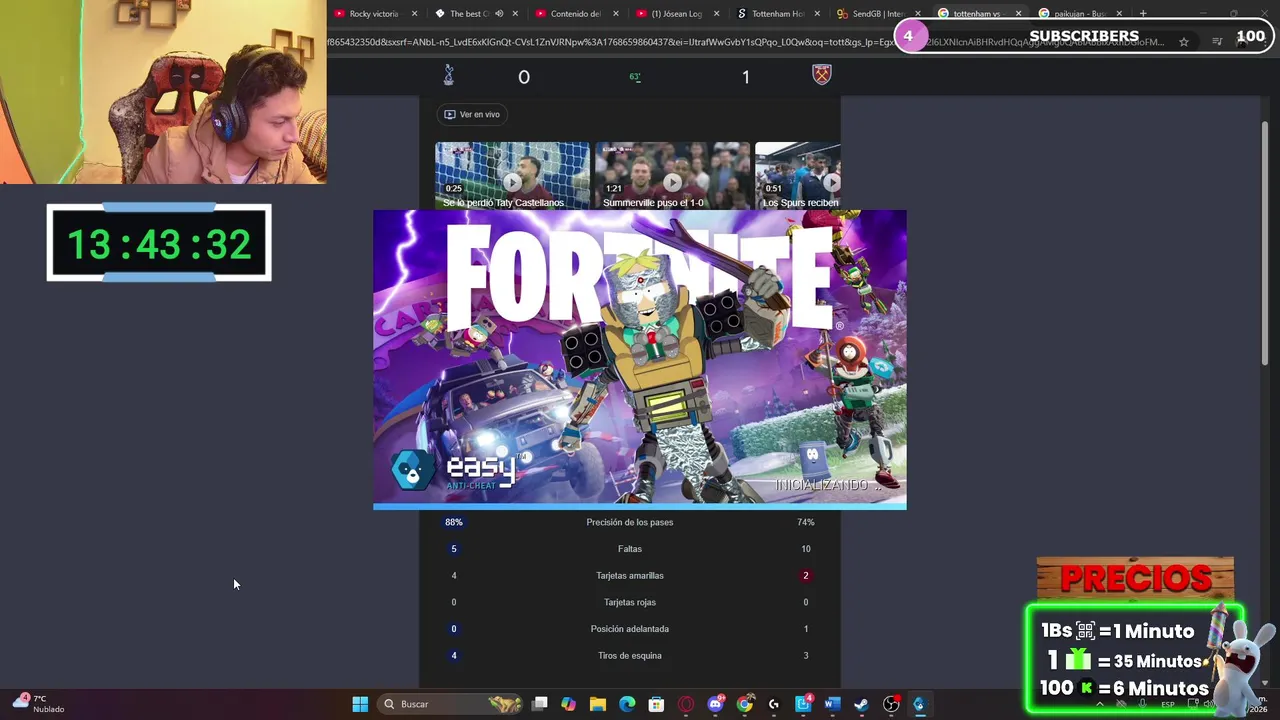Screen dimensions: 1280x720
Task: Open Steam from the taskbar
Action: [861, 704]
